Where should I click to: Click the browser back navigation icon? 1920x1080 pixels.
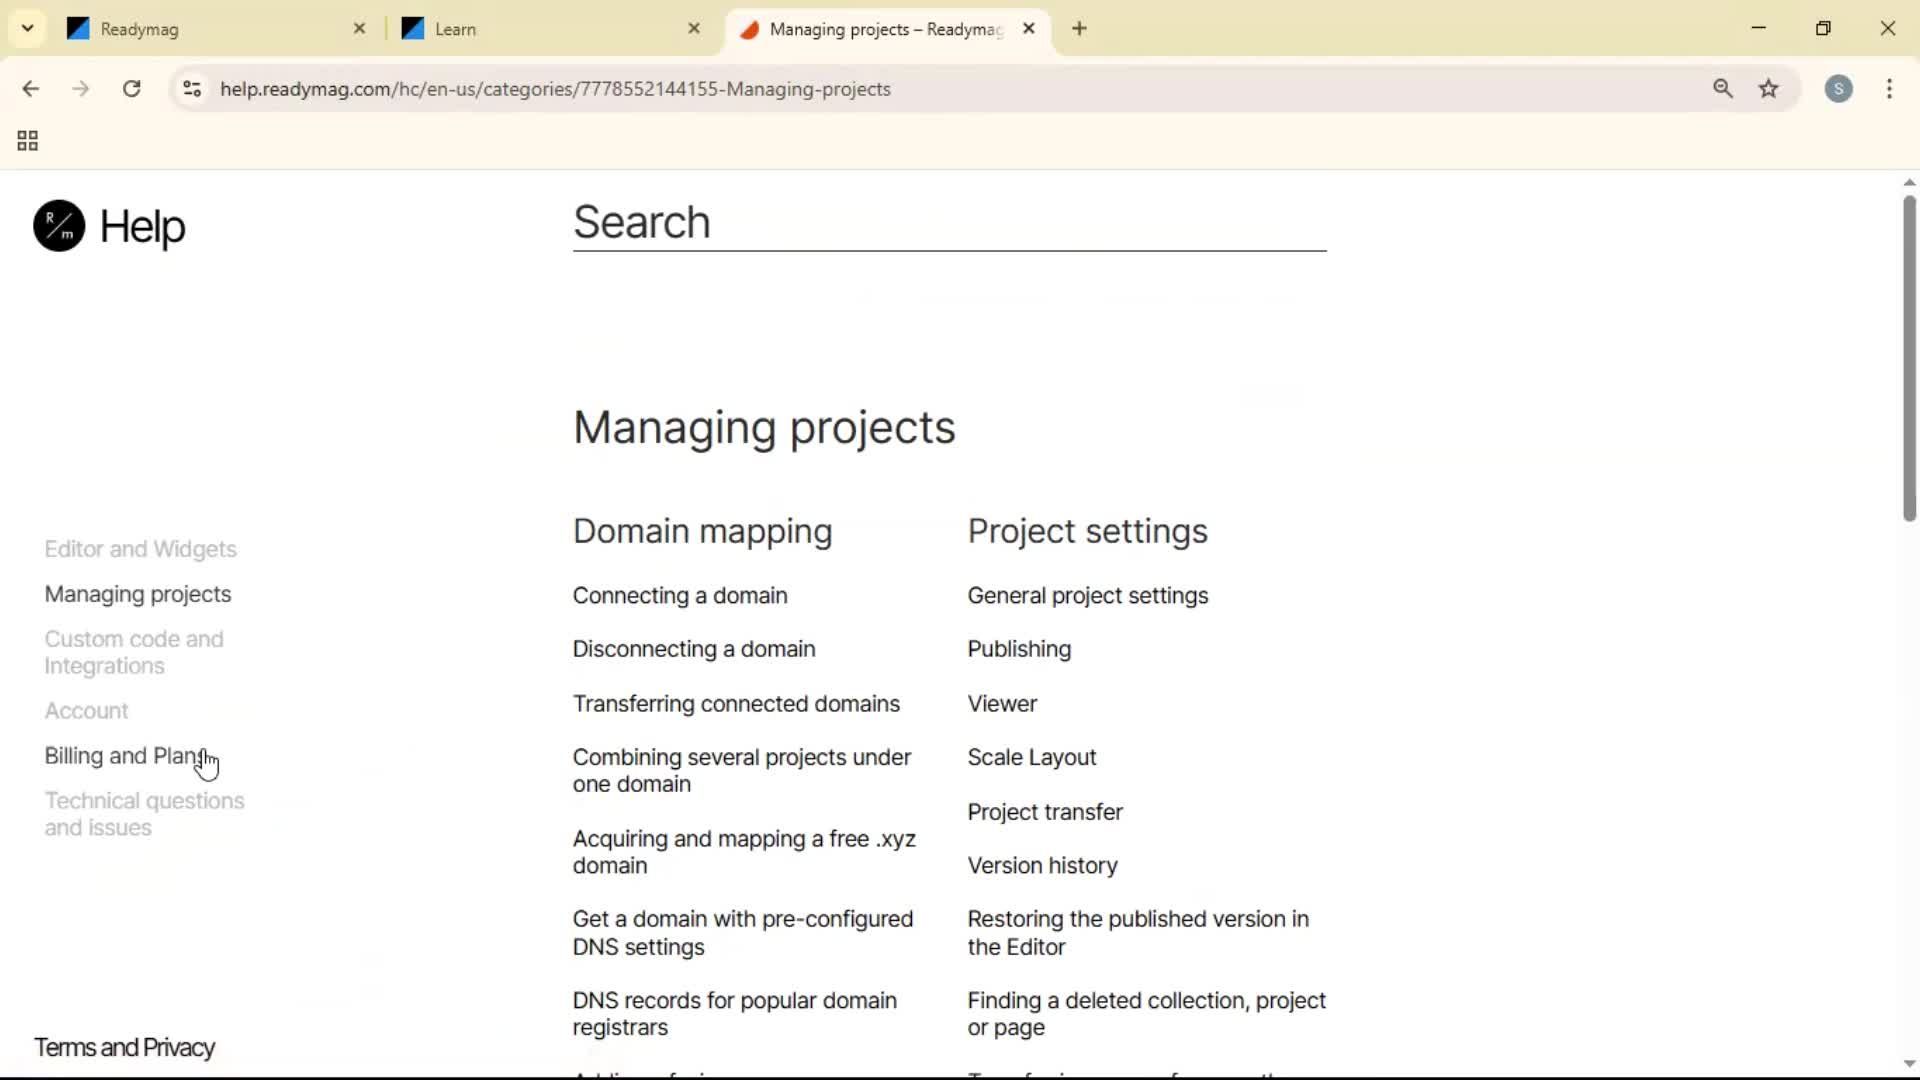[x=31, y=88]
